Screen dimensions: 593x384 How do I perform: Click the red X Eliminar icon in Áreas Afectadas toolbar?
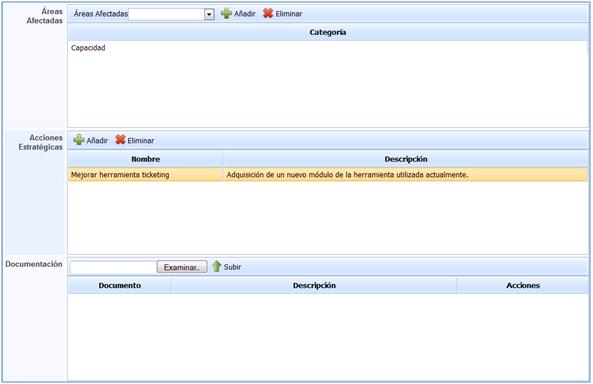tap(268, 13)
